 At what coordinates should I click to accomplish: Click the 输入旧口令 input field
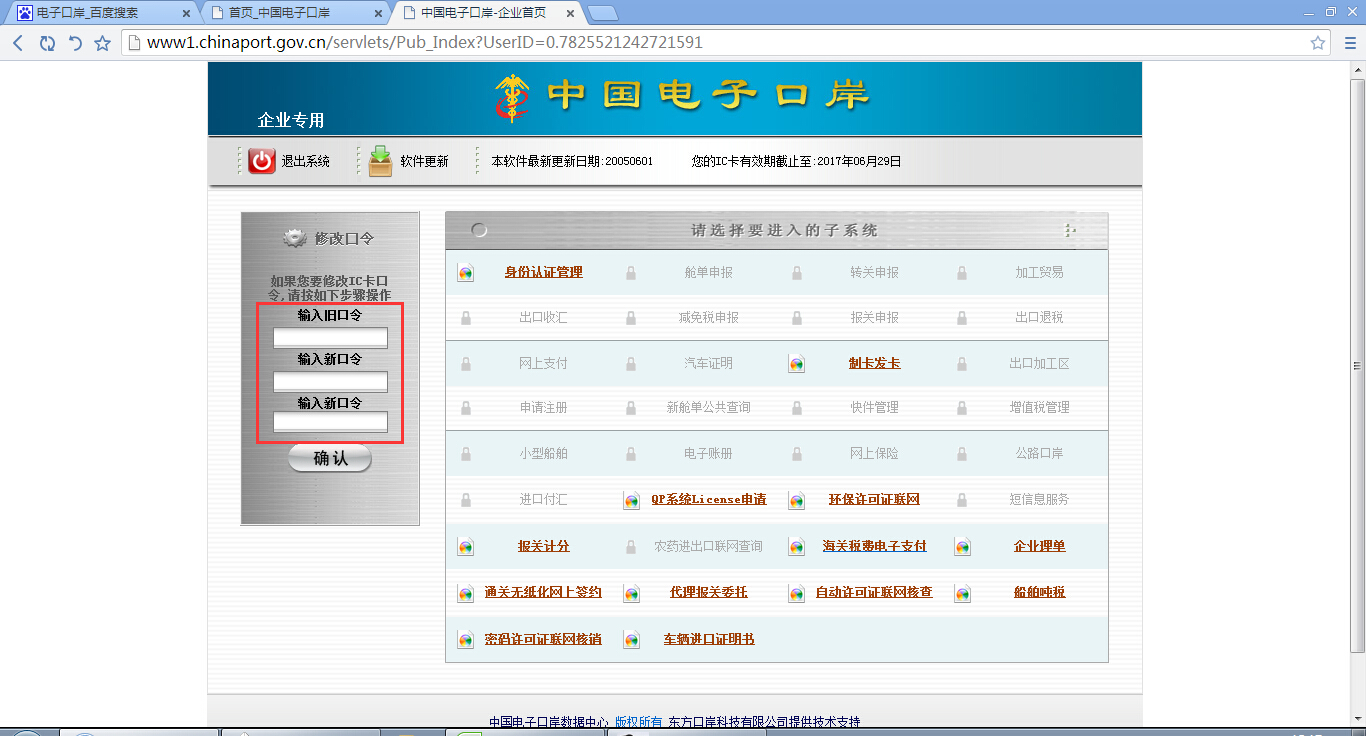(x=330, y=338)
